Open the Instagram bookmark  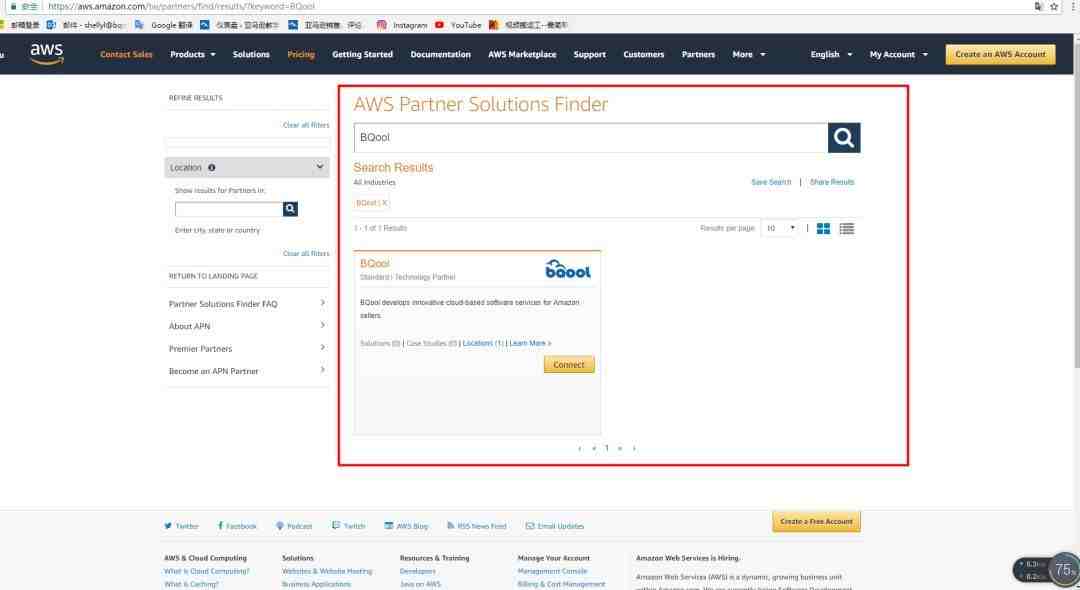(402, 25)
